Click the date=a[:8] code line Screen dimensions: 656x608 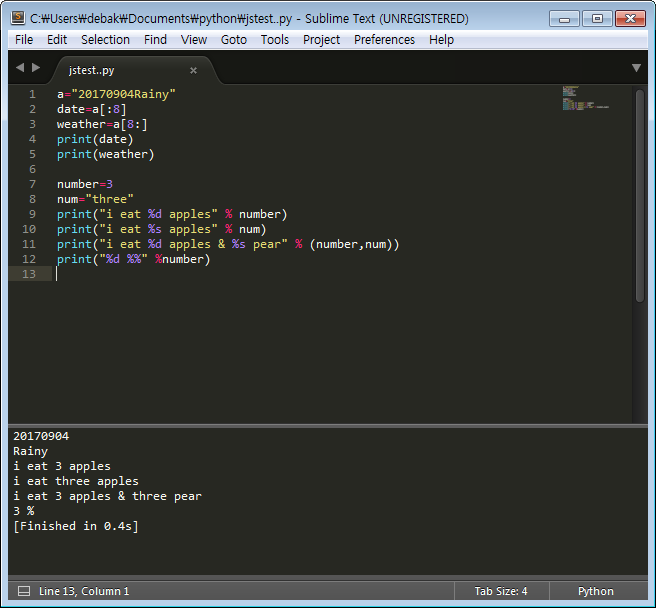click(x=92, y=109)
